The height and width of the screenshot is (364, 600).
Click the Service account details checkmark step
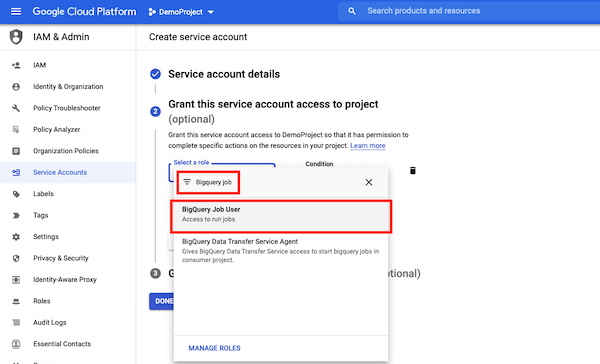click(155, 74)
